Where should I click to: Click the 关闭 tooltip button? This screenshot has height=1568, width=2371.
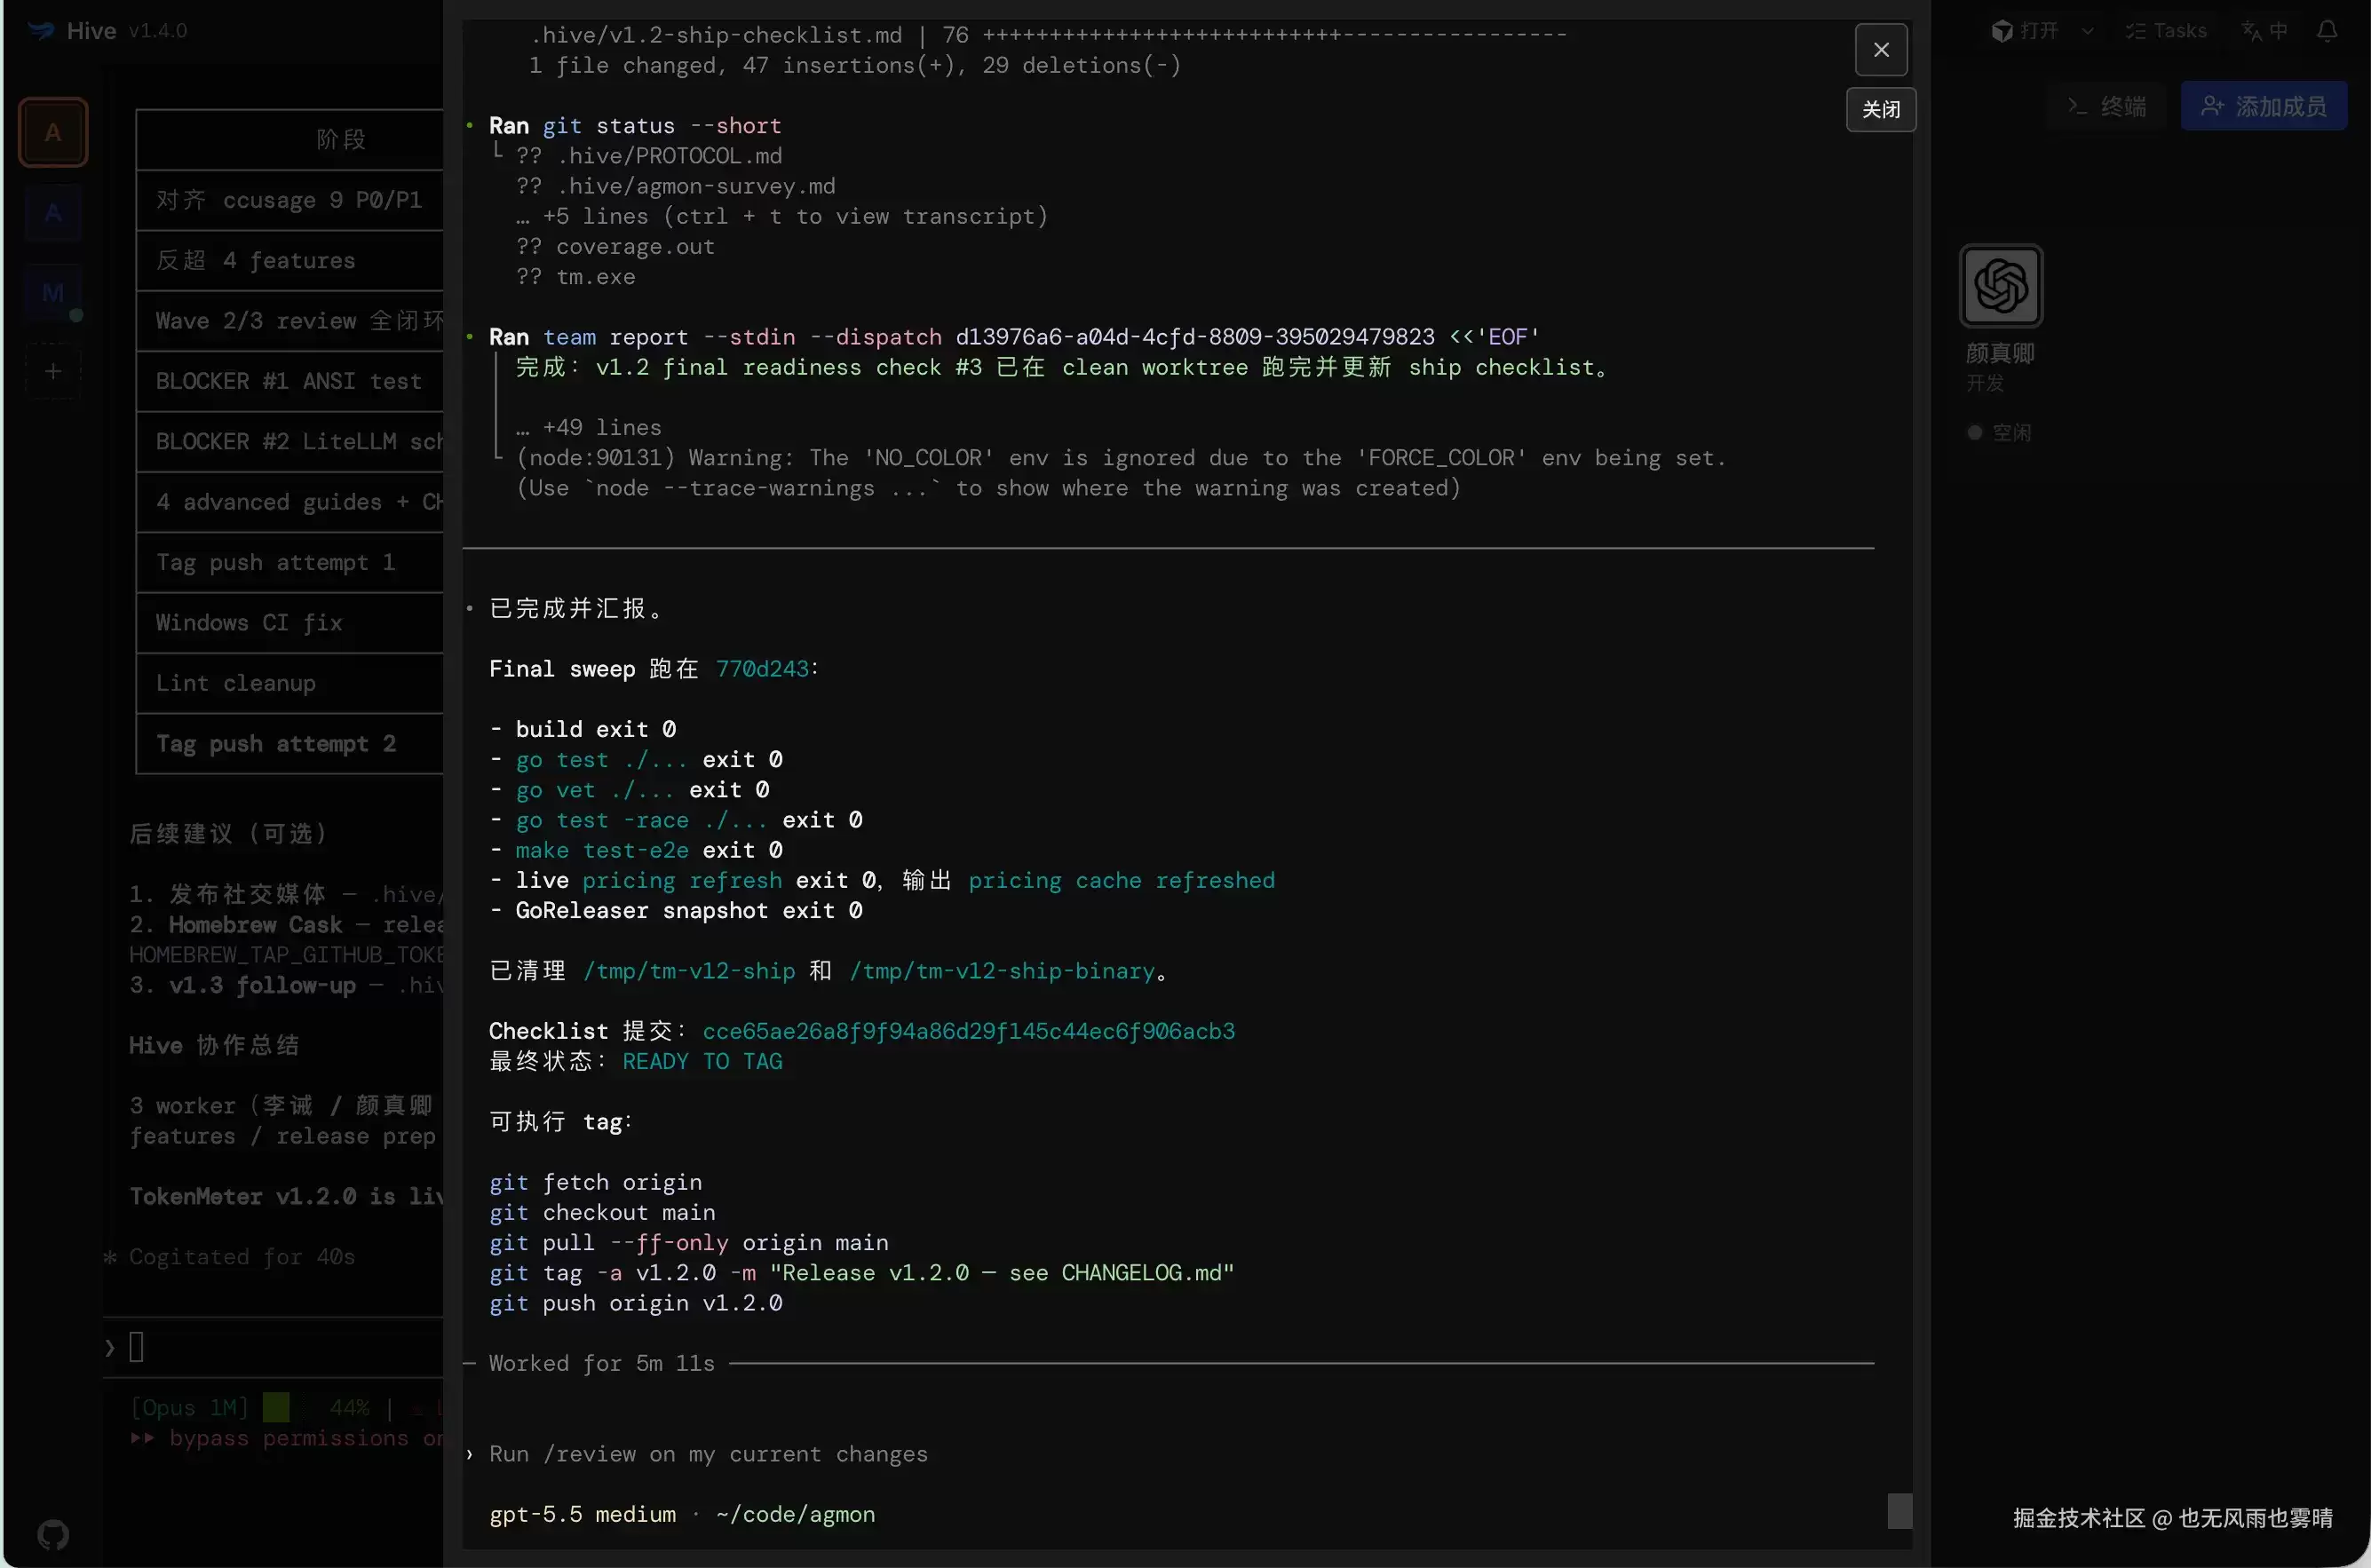pos(1881,109)
